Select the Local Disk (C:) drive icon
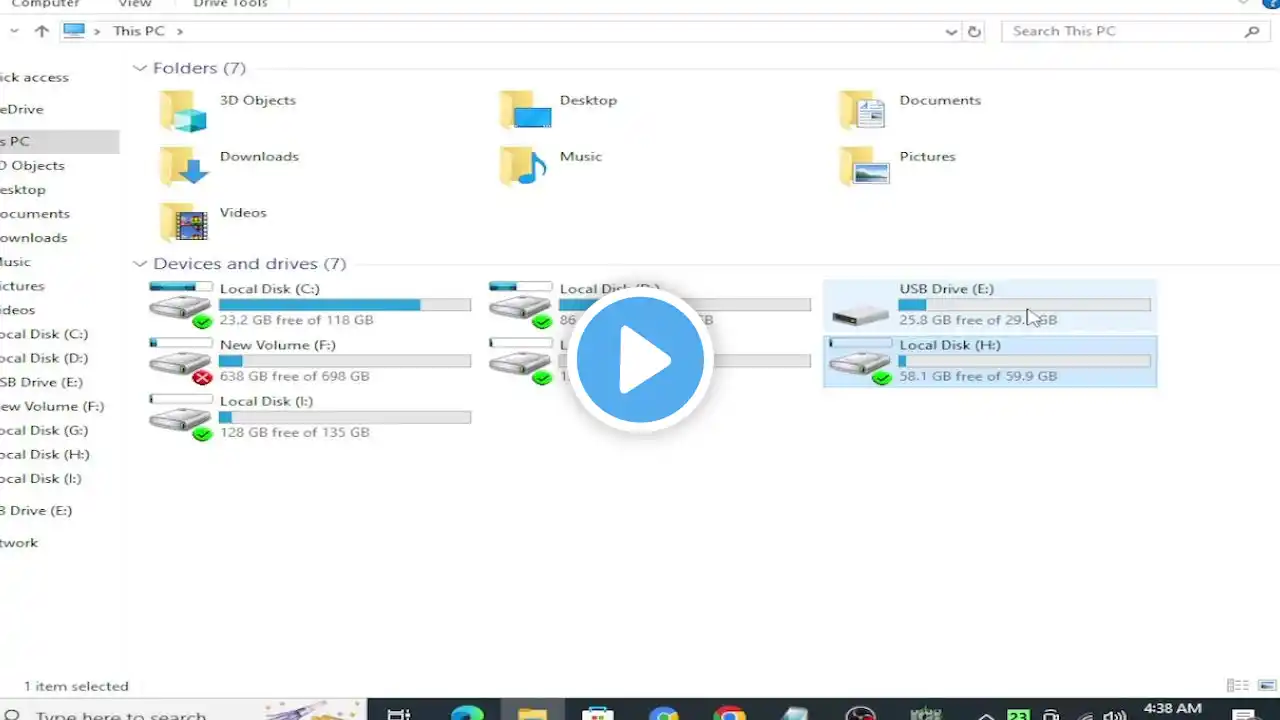The height and width of the screenshot is (720, 1280). 181,305
